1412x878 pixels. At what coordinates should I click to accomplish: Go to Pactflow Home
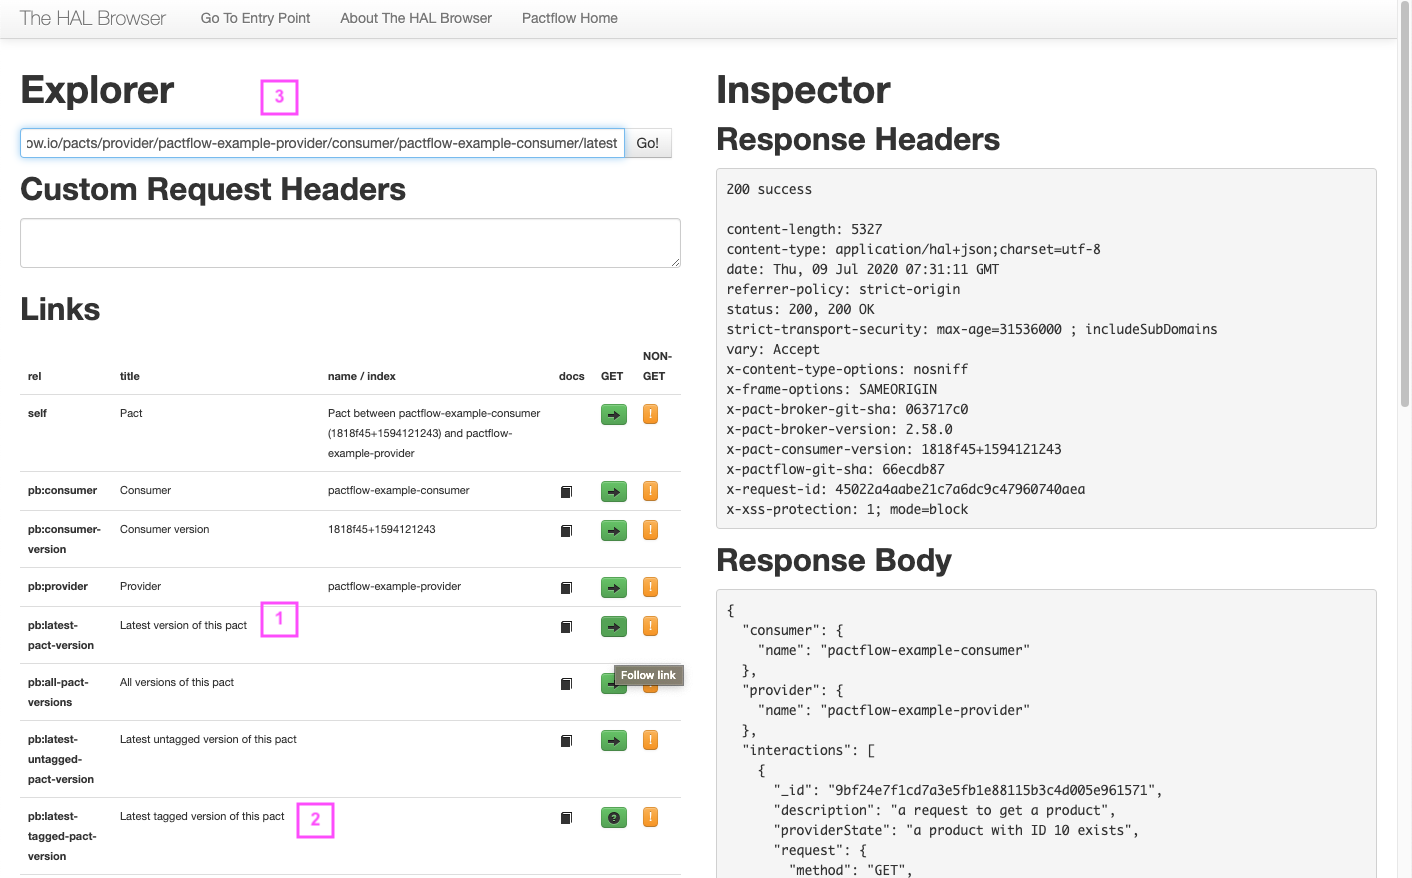pyautogui.click(x=569, y=18)
